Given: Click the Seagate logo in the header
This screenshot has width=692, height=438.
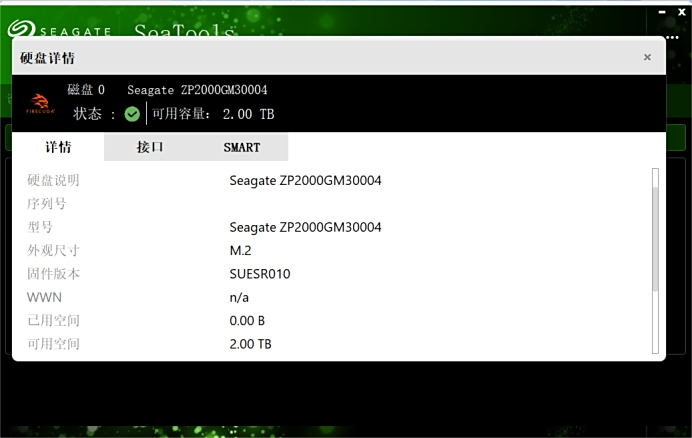Looking at the screenshot, I should [60, 30].
